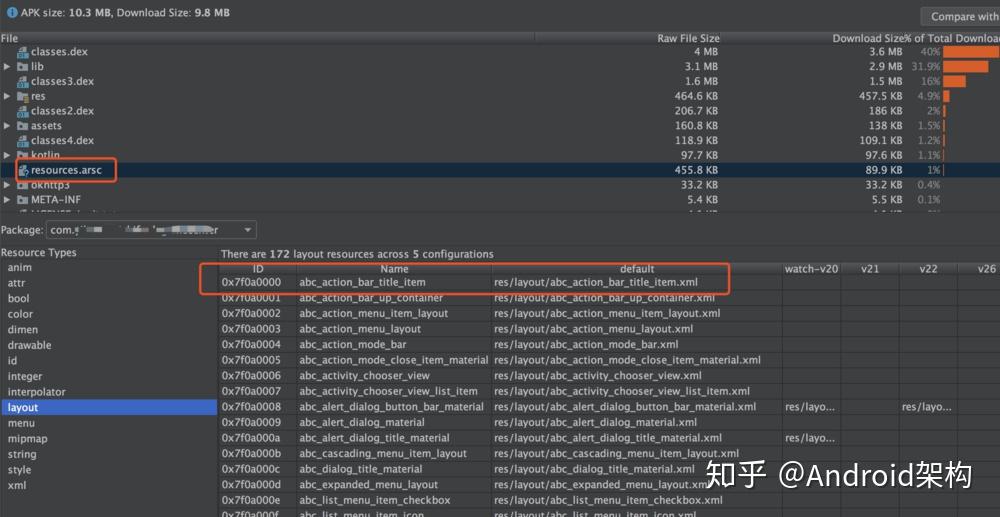Click the resources.arsc file icon
Screen dimensions: 1000x517
23,170
